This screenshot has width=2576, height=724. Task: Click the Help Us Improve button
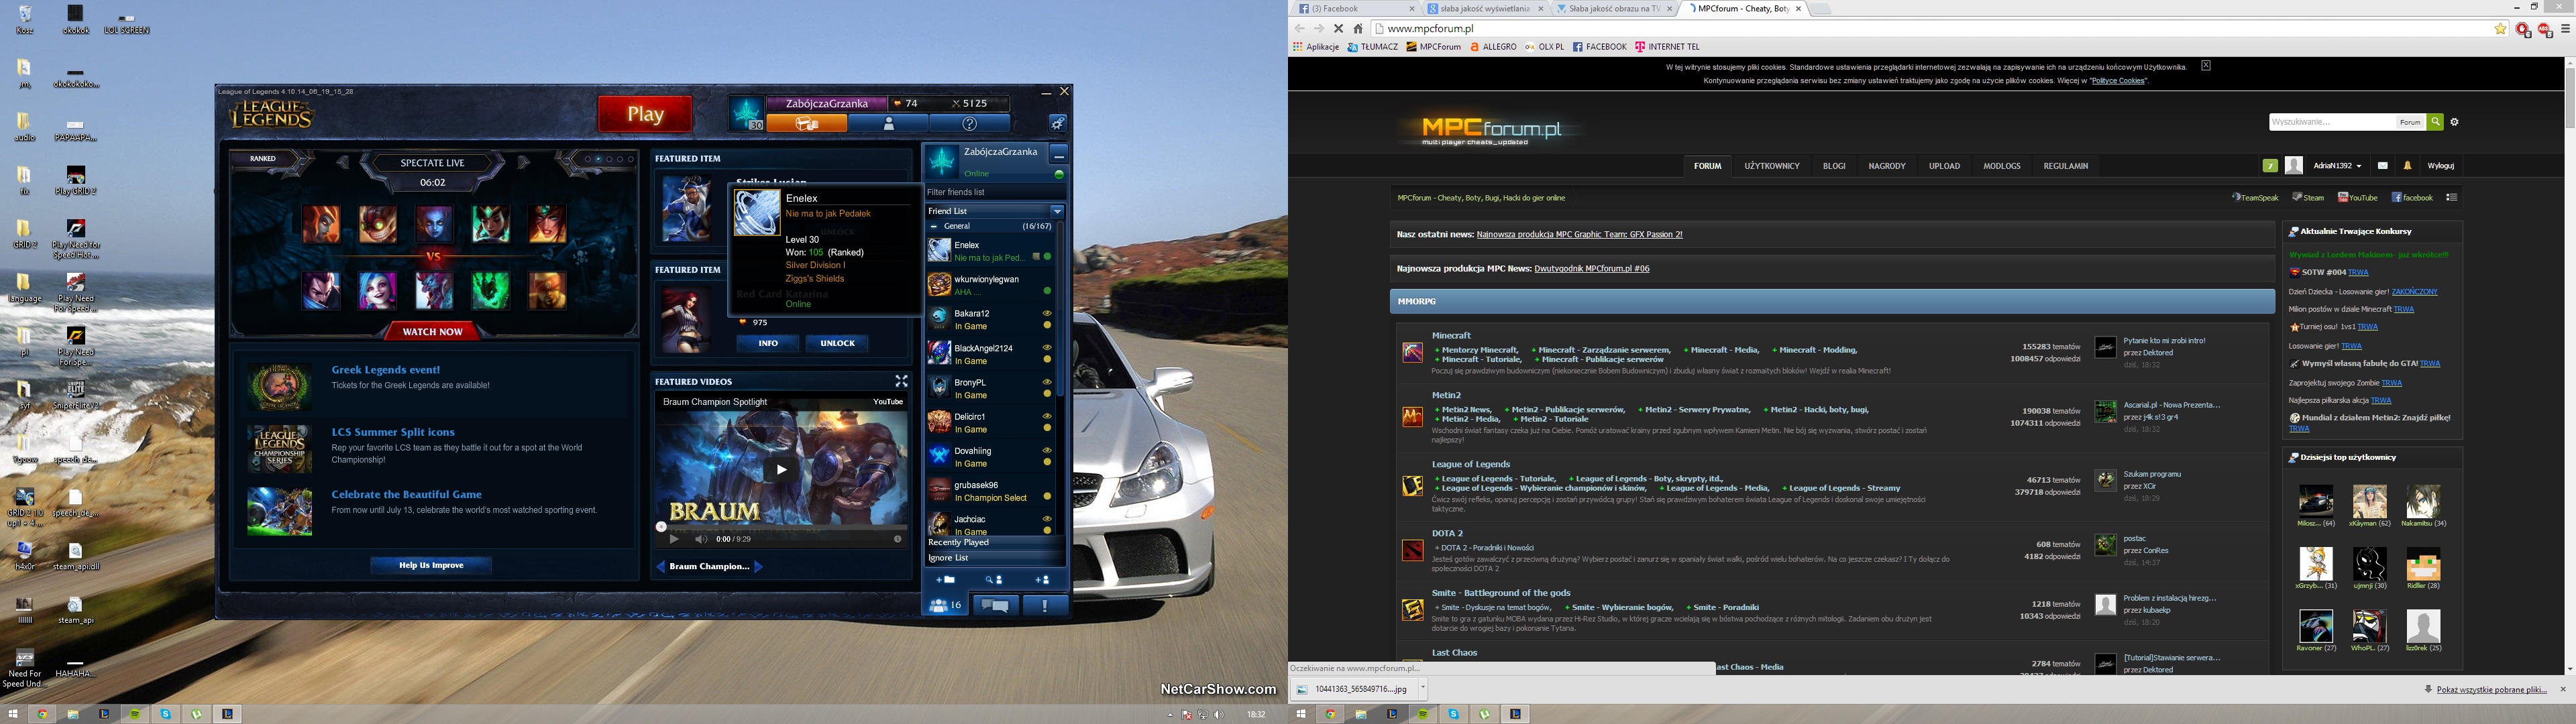click(431, 565)
